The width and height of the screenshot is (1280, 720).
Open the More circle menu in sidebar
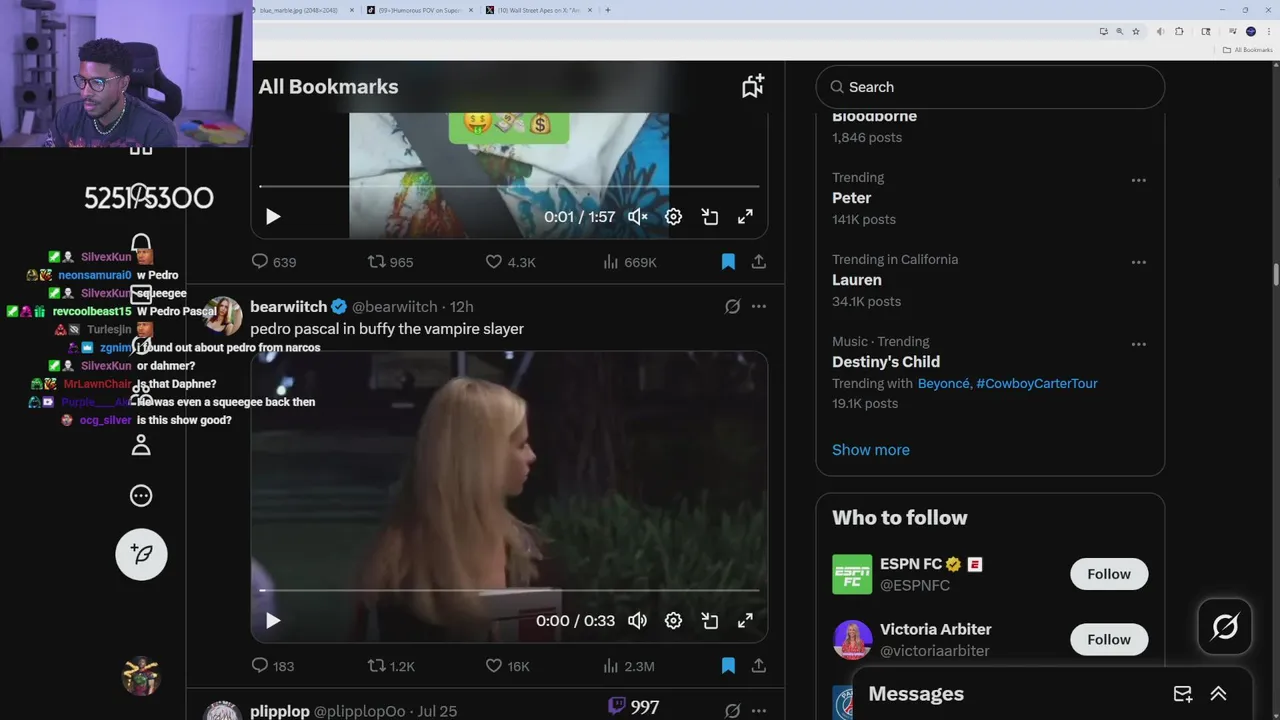point(141,495)
